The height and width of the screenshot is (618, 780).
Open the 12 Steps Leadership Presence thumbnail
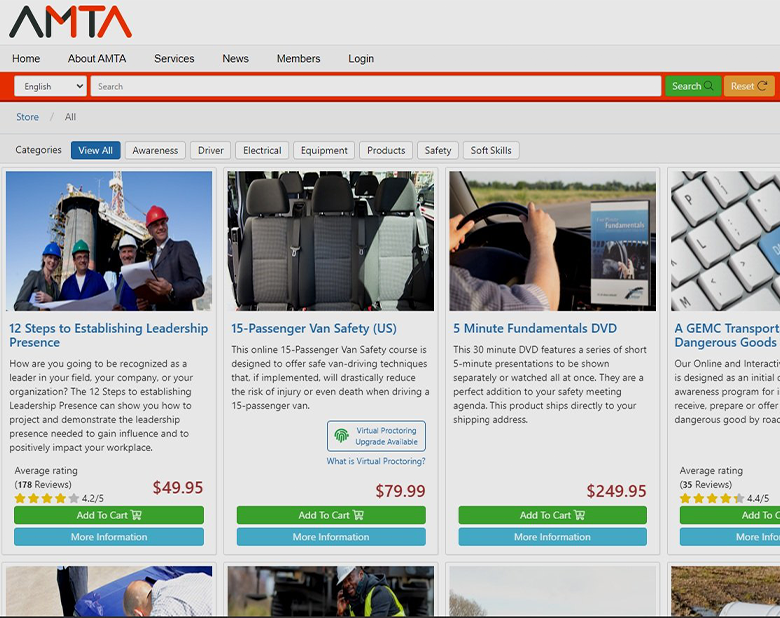109,241
